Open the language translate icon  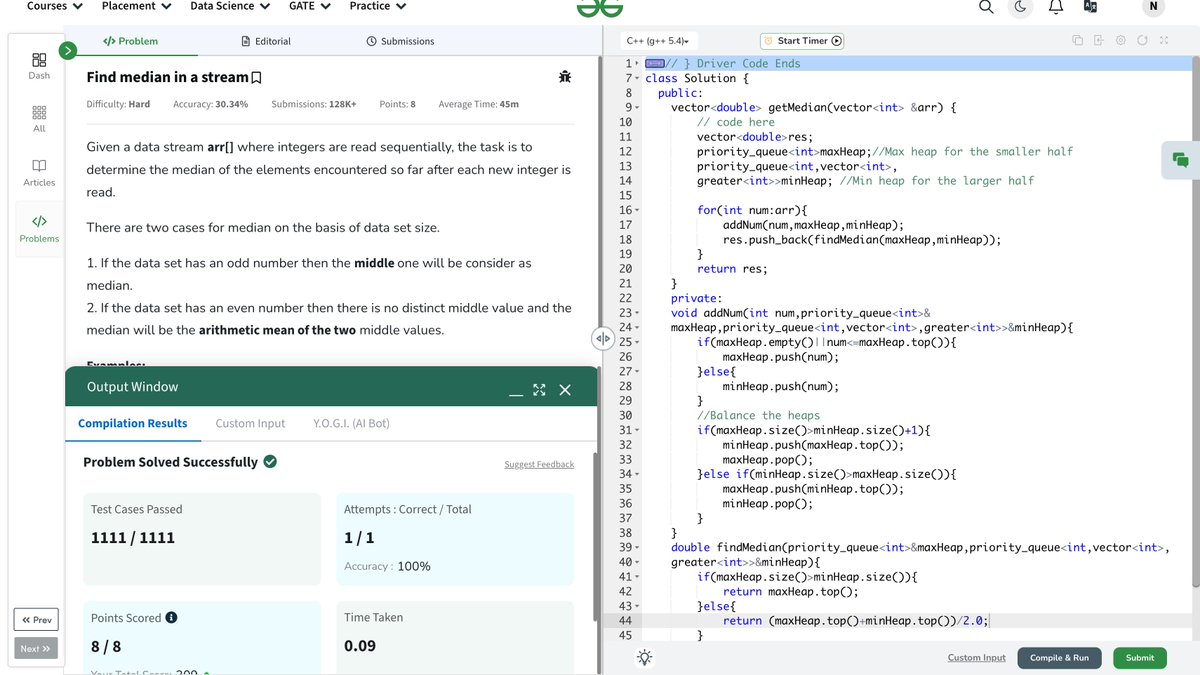pos(1090,7)
